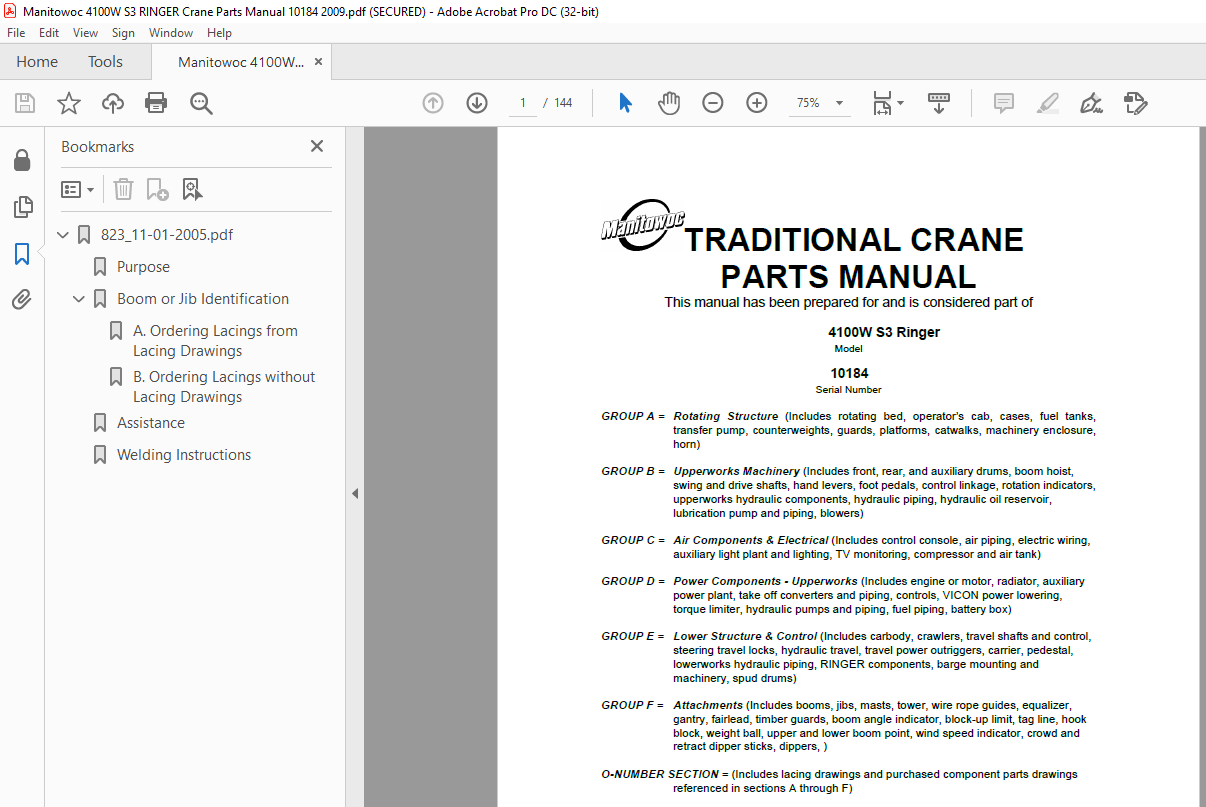This screenshot has width=1206, height=807.
Task: Close the Manitowoc 4100W document tab
Action: point(318,62)
